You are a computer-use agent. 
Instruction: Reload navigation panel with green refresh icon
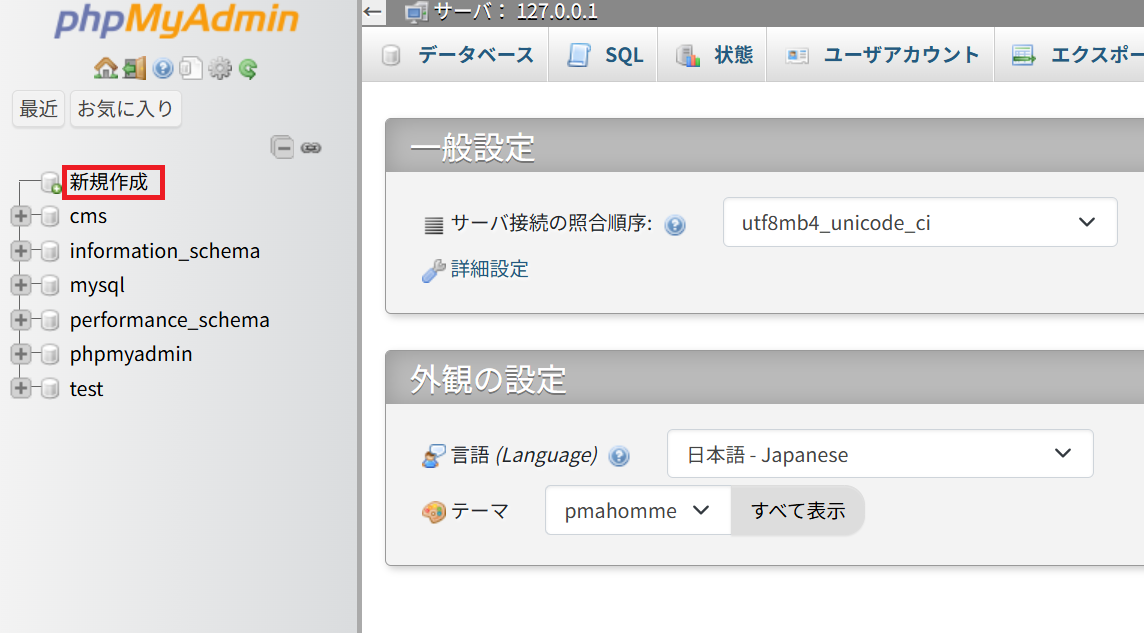pyautogui.click(x=248, y=68)
